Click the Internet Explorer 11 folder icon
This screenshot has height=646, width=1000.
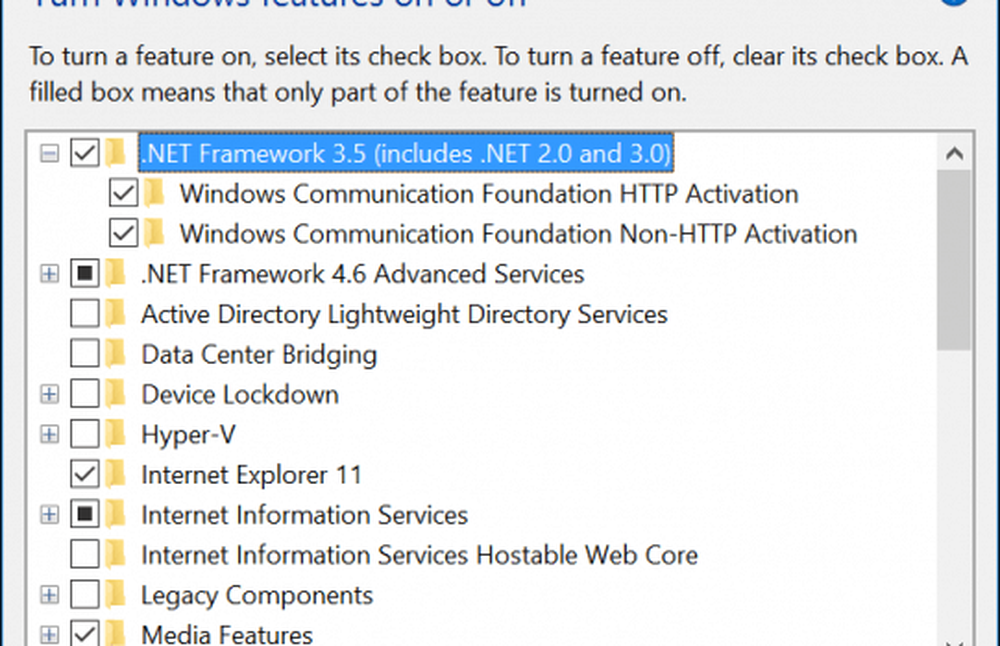tap(116, 474)
